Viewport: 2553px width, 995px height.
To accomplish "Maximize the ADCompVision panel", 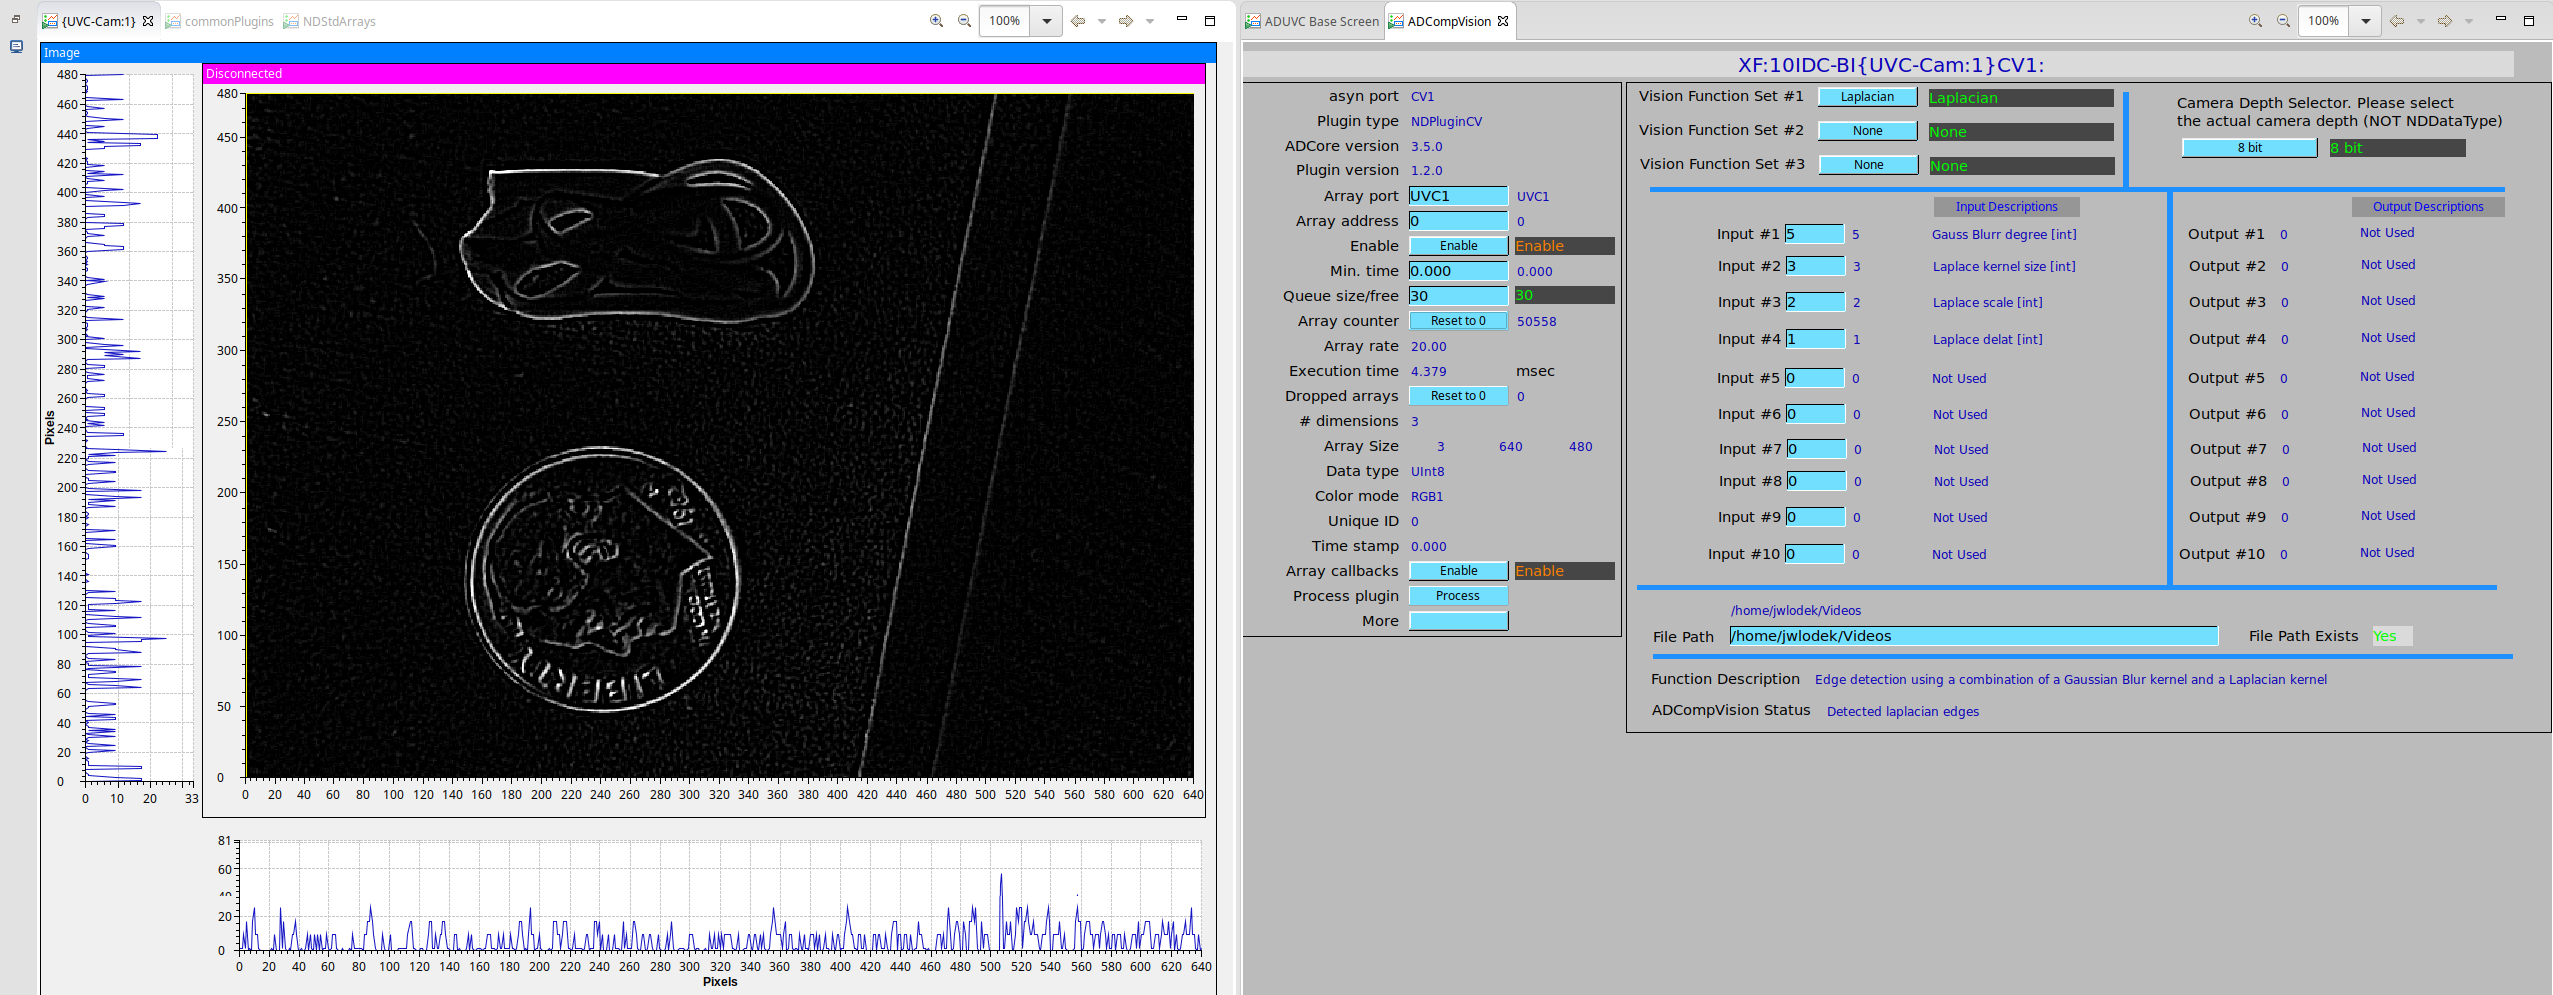I will (x=2528, y=20).
